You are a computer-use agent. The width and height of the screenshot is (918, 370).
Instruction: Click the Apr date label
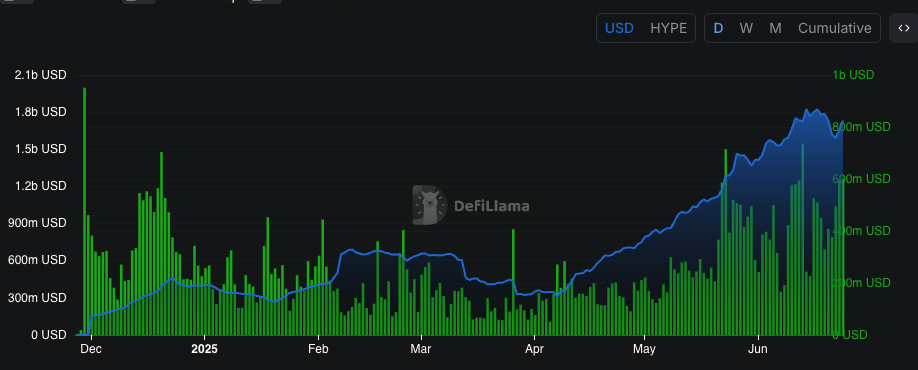pyautogui.click(x=535, y=350)
